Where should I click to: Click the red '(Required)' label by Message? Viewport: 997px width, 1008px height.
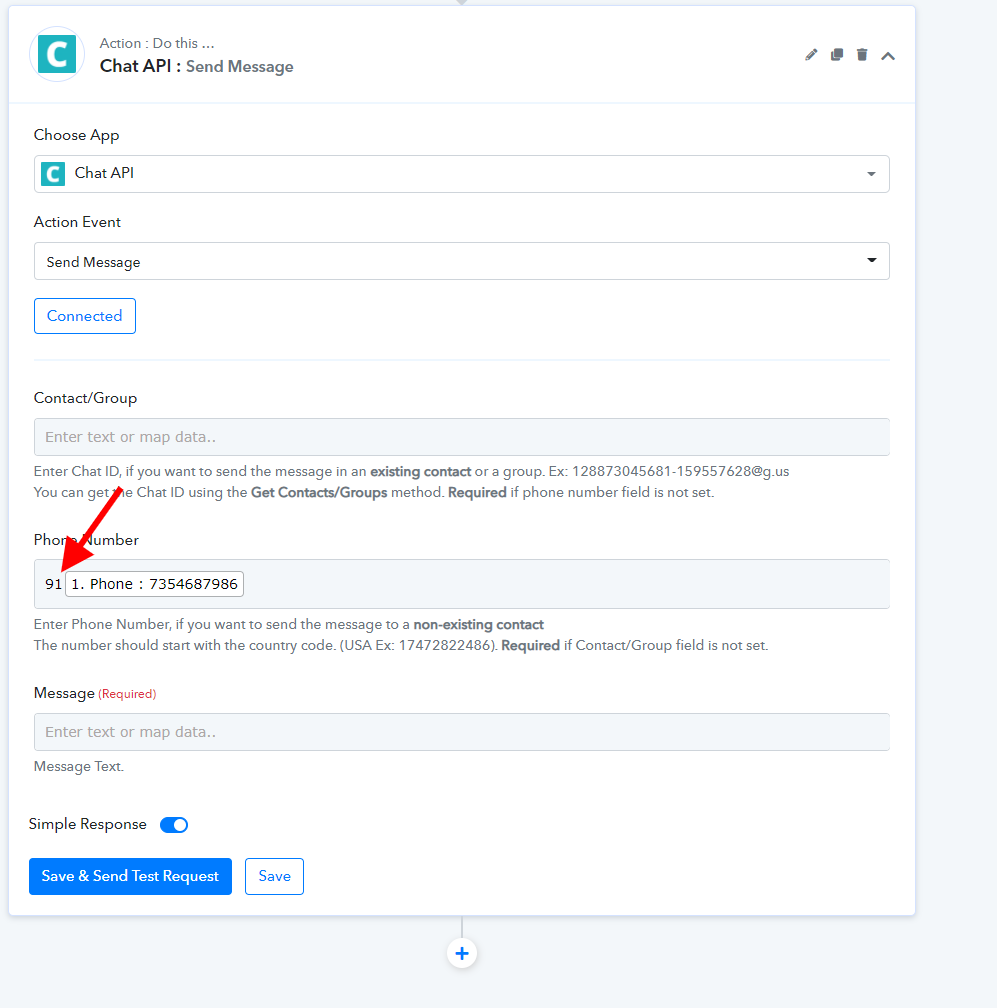click(x=127, y=694)
